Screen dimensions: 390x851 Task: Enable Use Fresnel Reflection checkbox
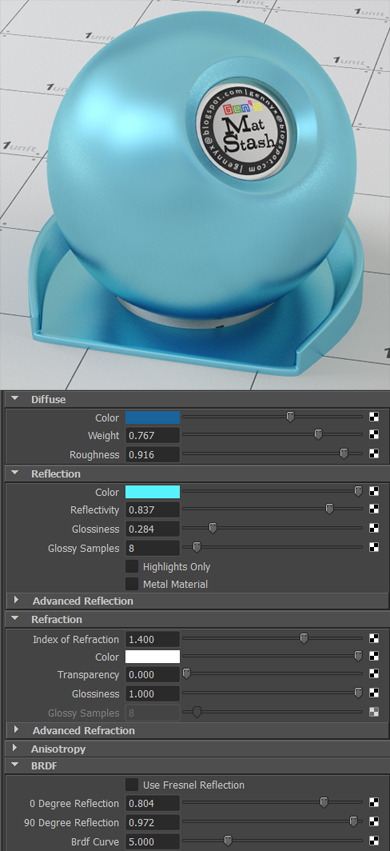tap(132, 785)
